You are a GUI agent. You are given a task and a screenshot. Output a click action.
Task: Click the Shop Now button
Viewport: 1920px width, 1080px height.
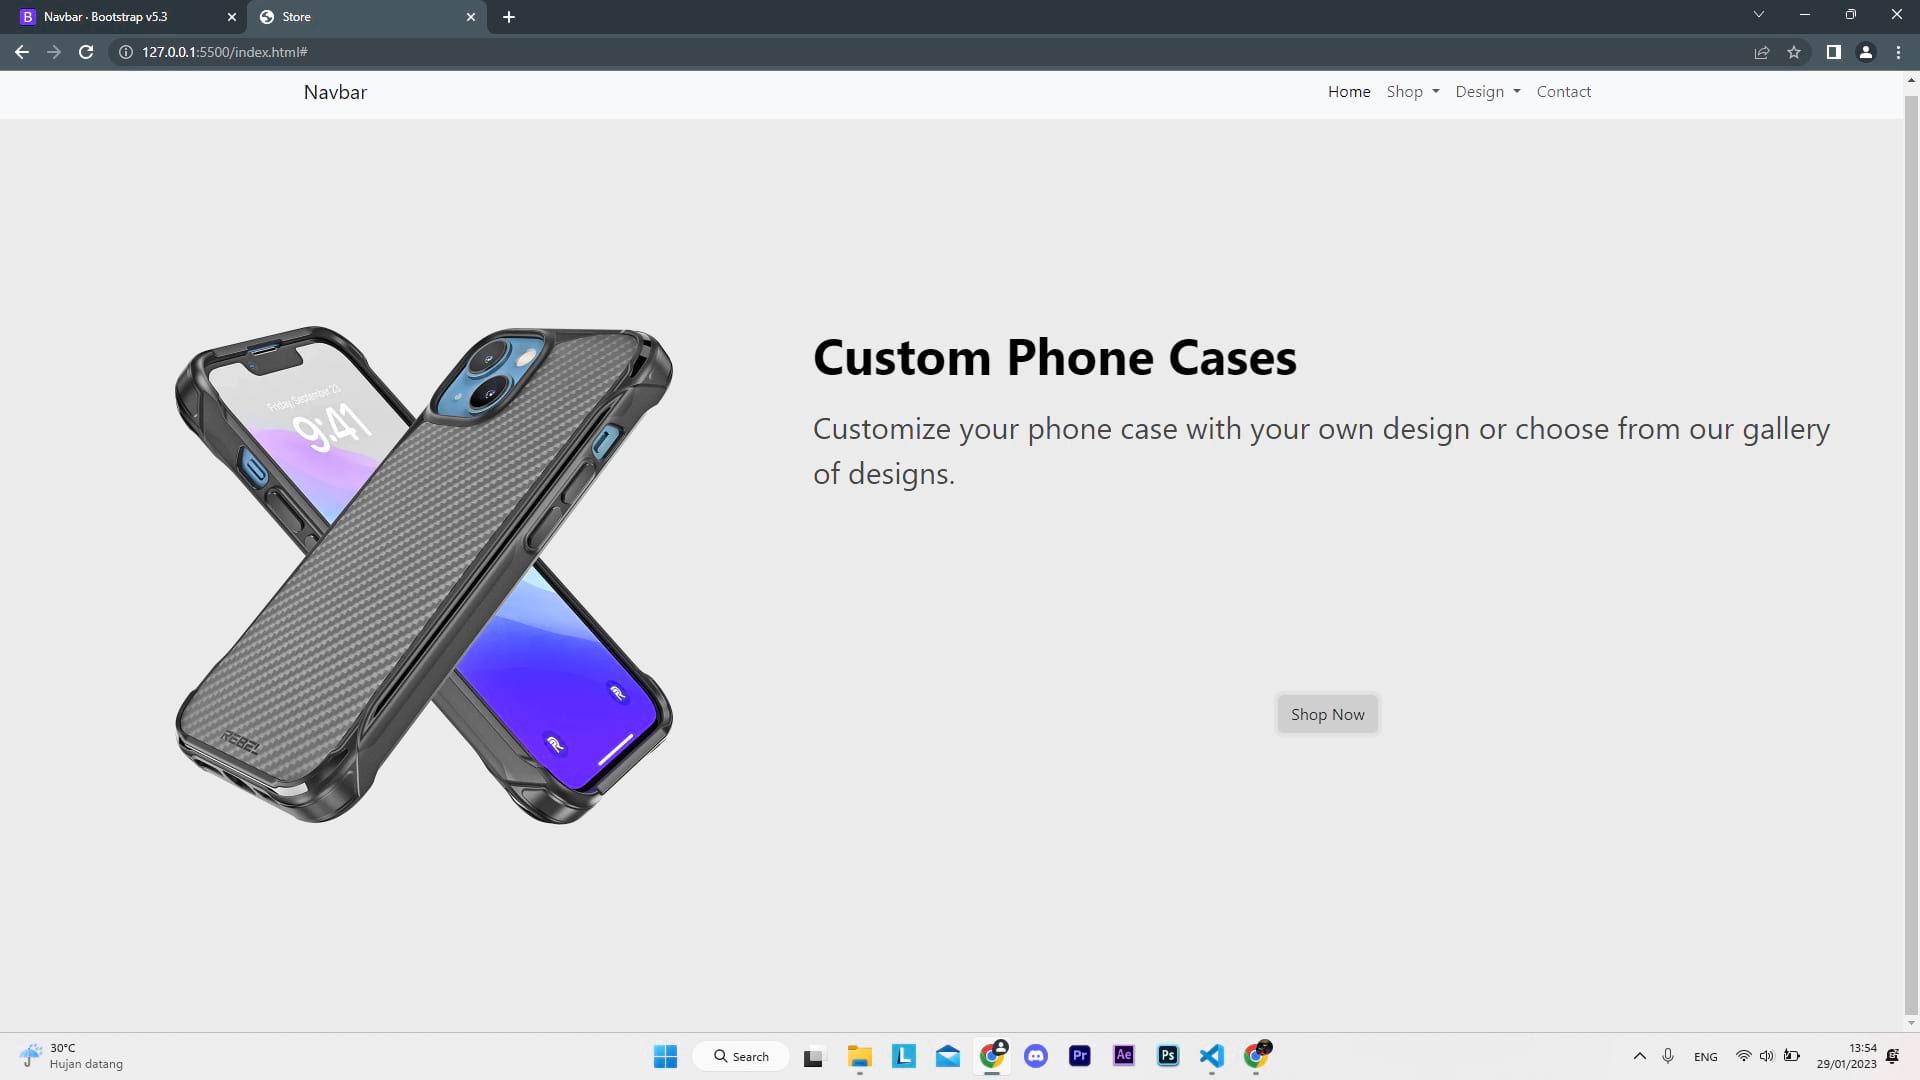1327,714
